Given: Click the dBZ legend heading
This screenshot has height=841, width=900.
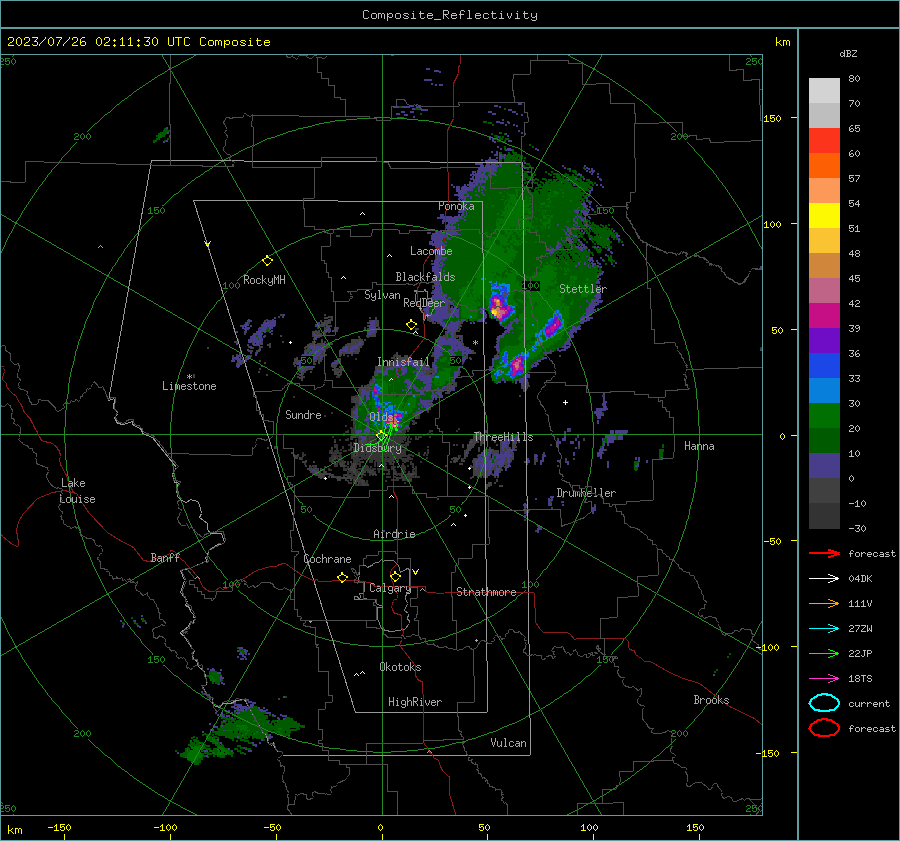Looking at the screenshot, I should click(x=848, y=53).
